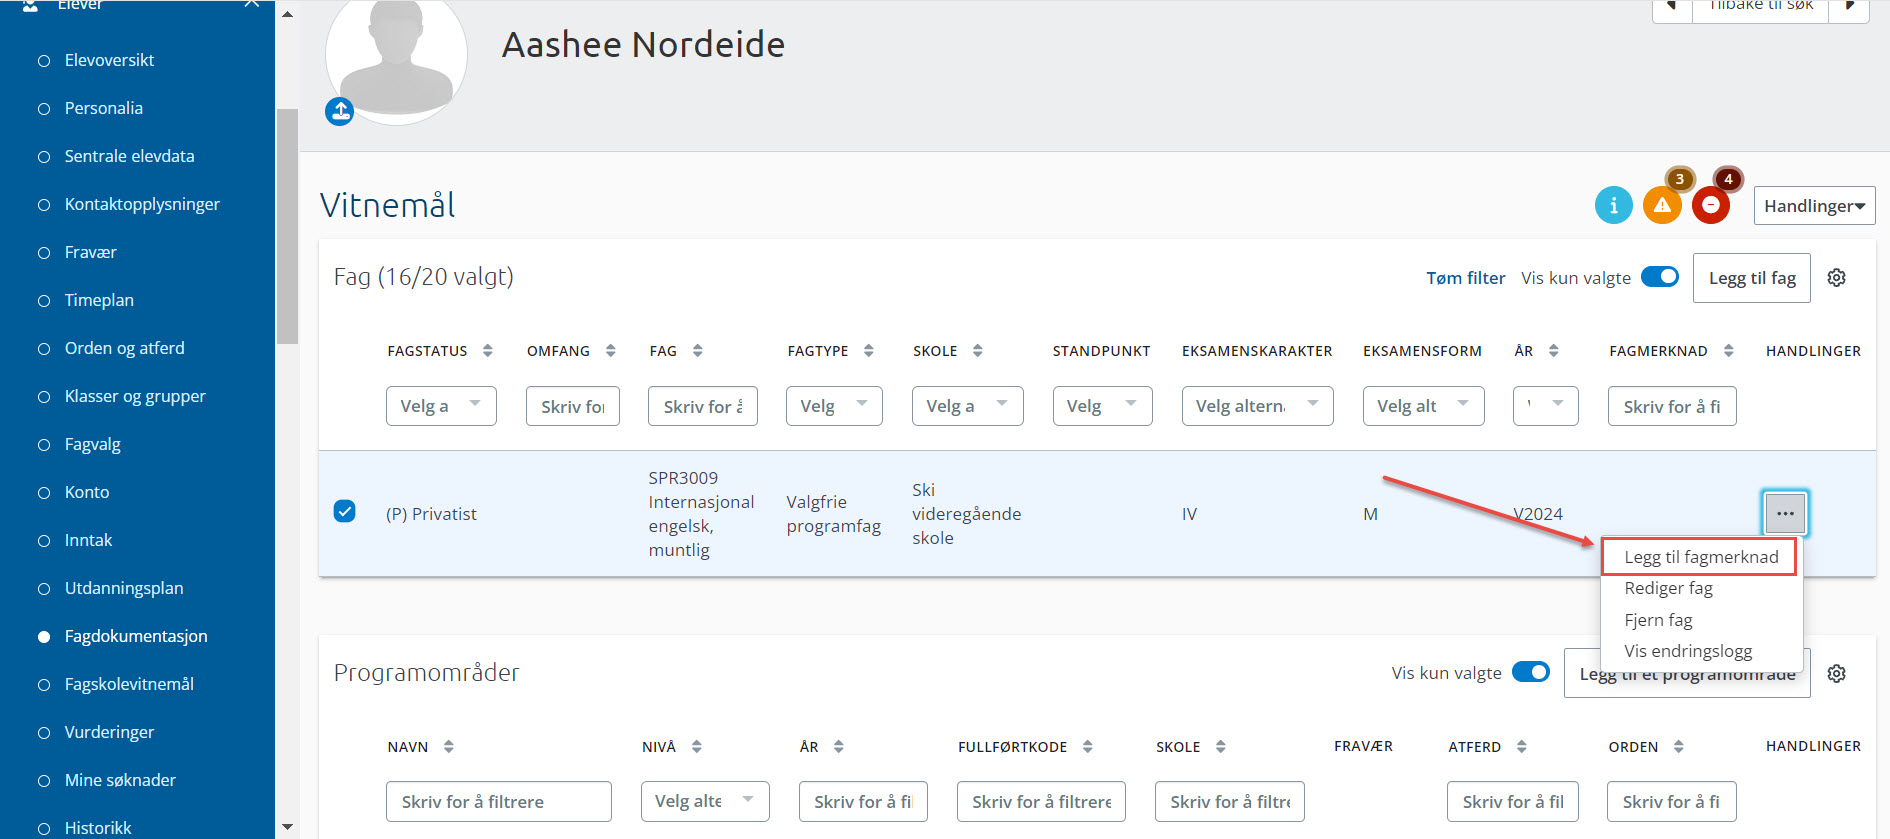Open the blue information indicator

(1613, 205)
